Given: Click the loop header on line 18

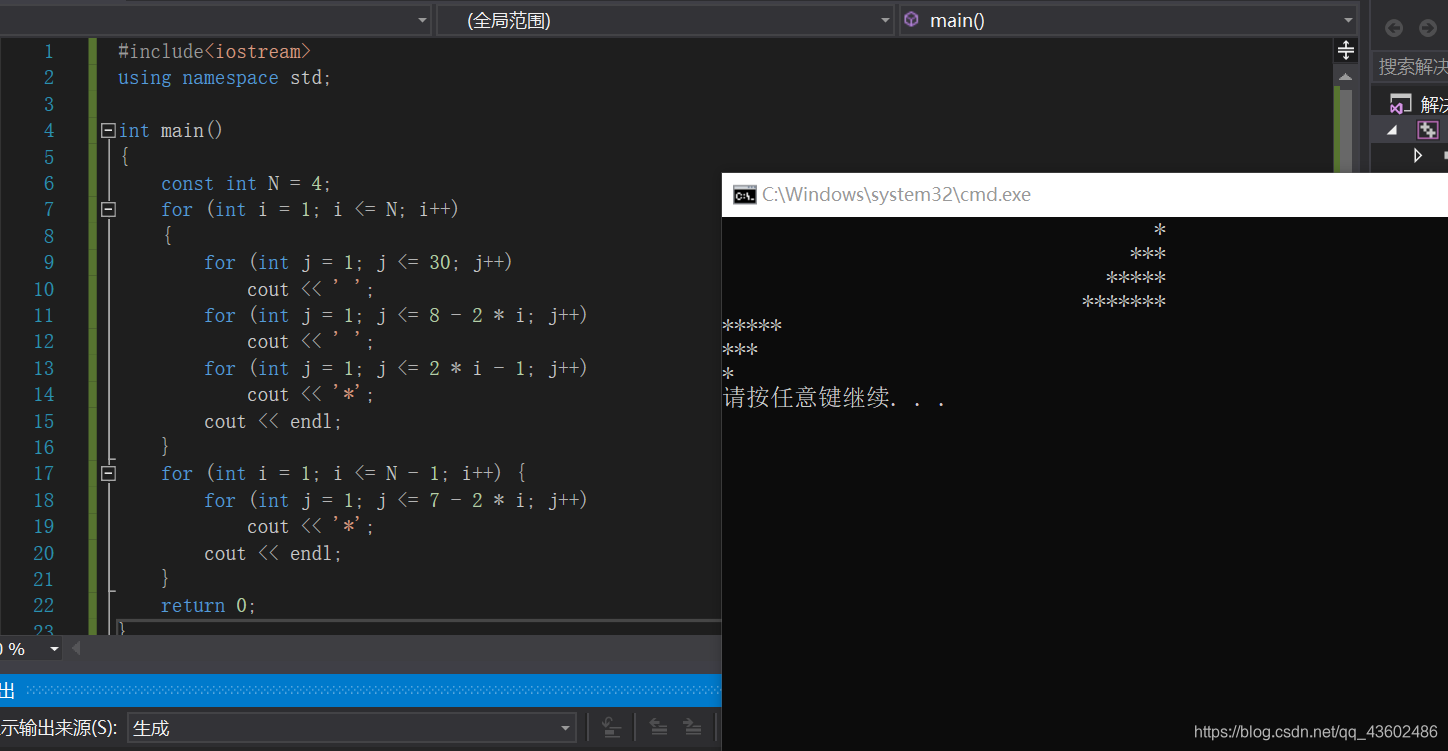Looking at the screenshot, I should [x=396, y=500].
